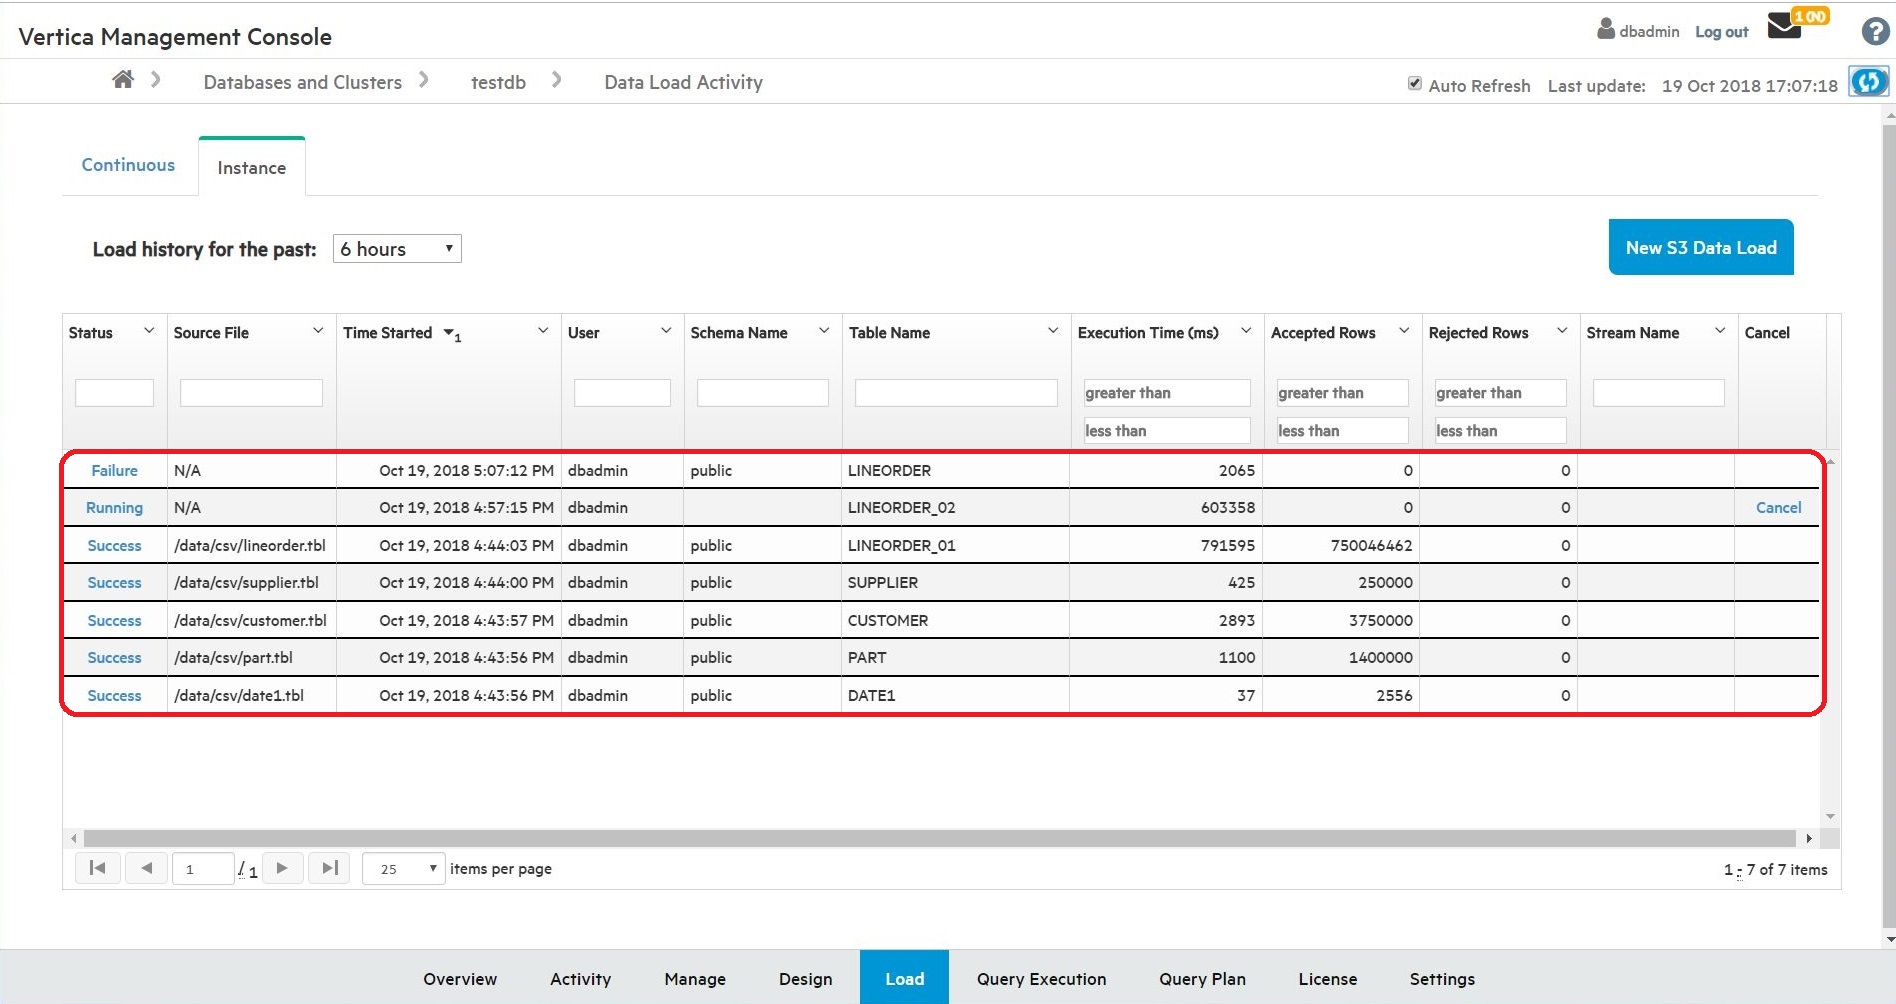This screenshot has width=1896, height=1004.
Task: Switch to the Continuous tab
Action: 128,165
